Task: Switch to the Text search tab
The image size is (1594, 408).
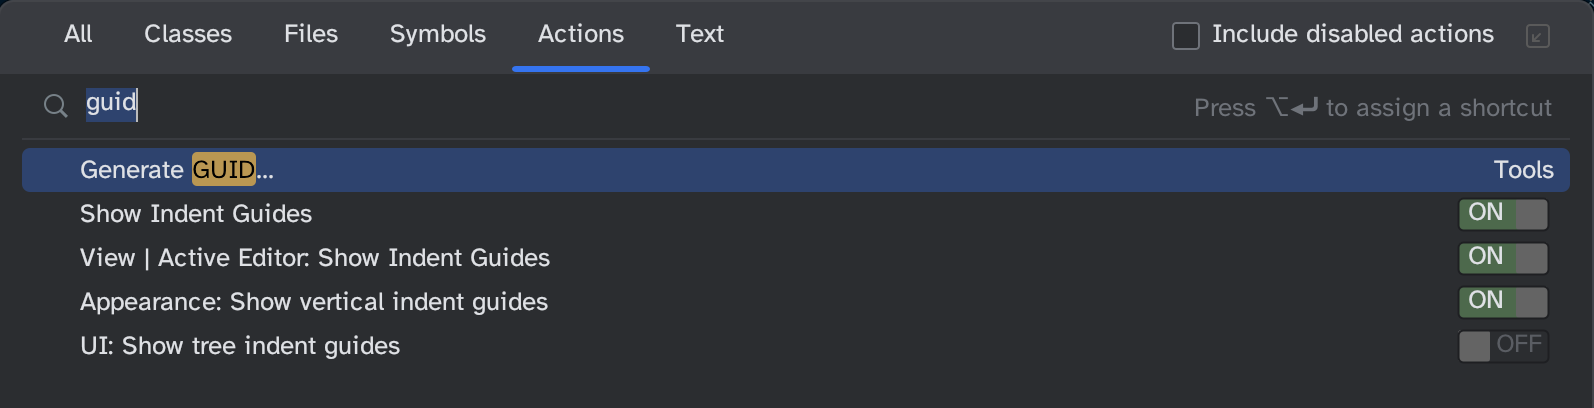Action: (x=700, y=34)
